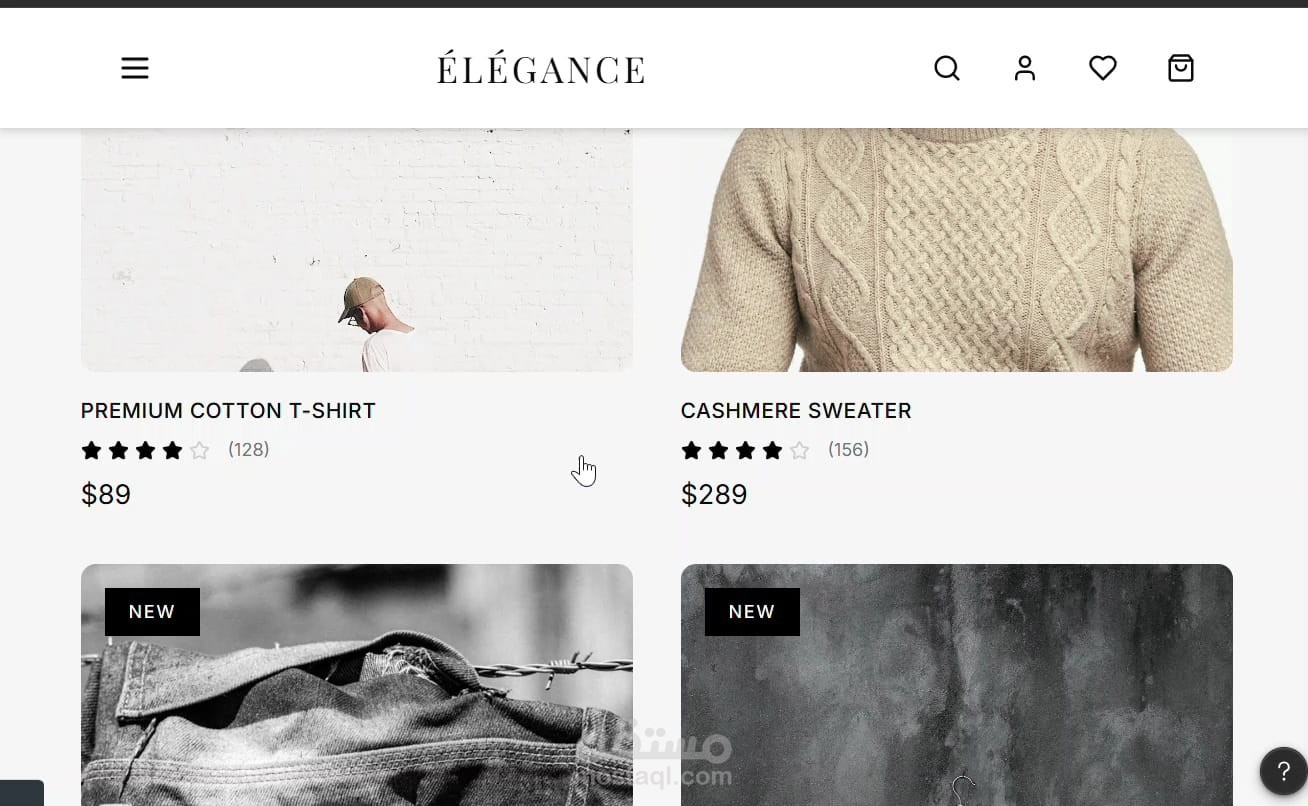The image size is (1308, 806).
Task: Open the user account icon
Action: click(1025, 68)
